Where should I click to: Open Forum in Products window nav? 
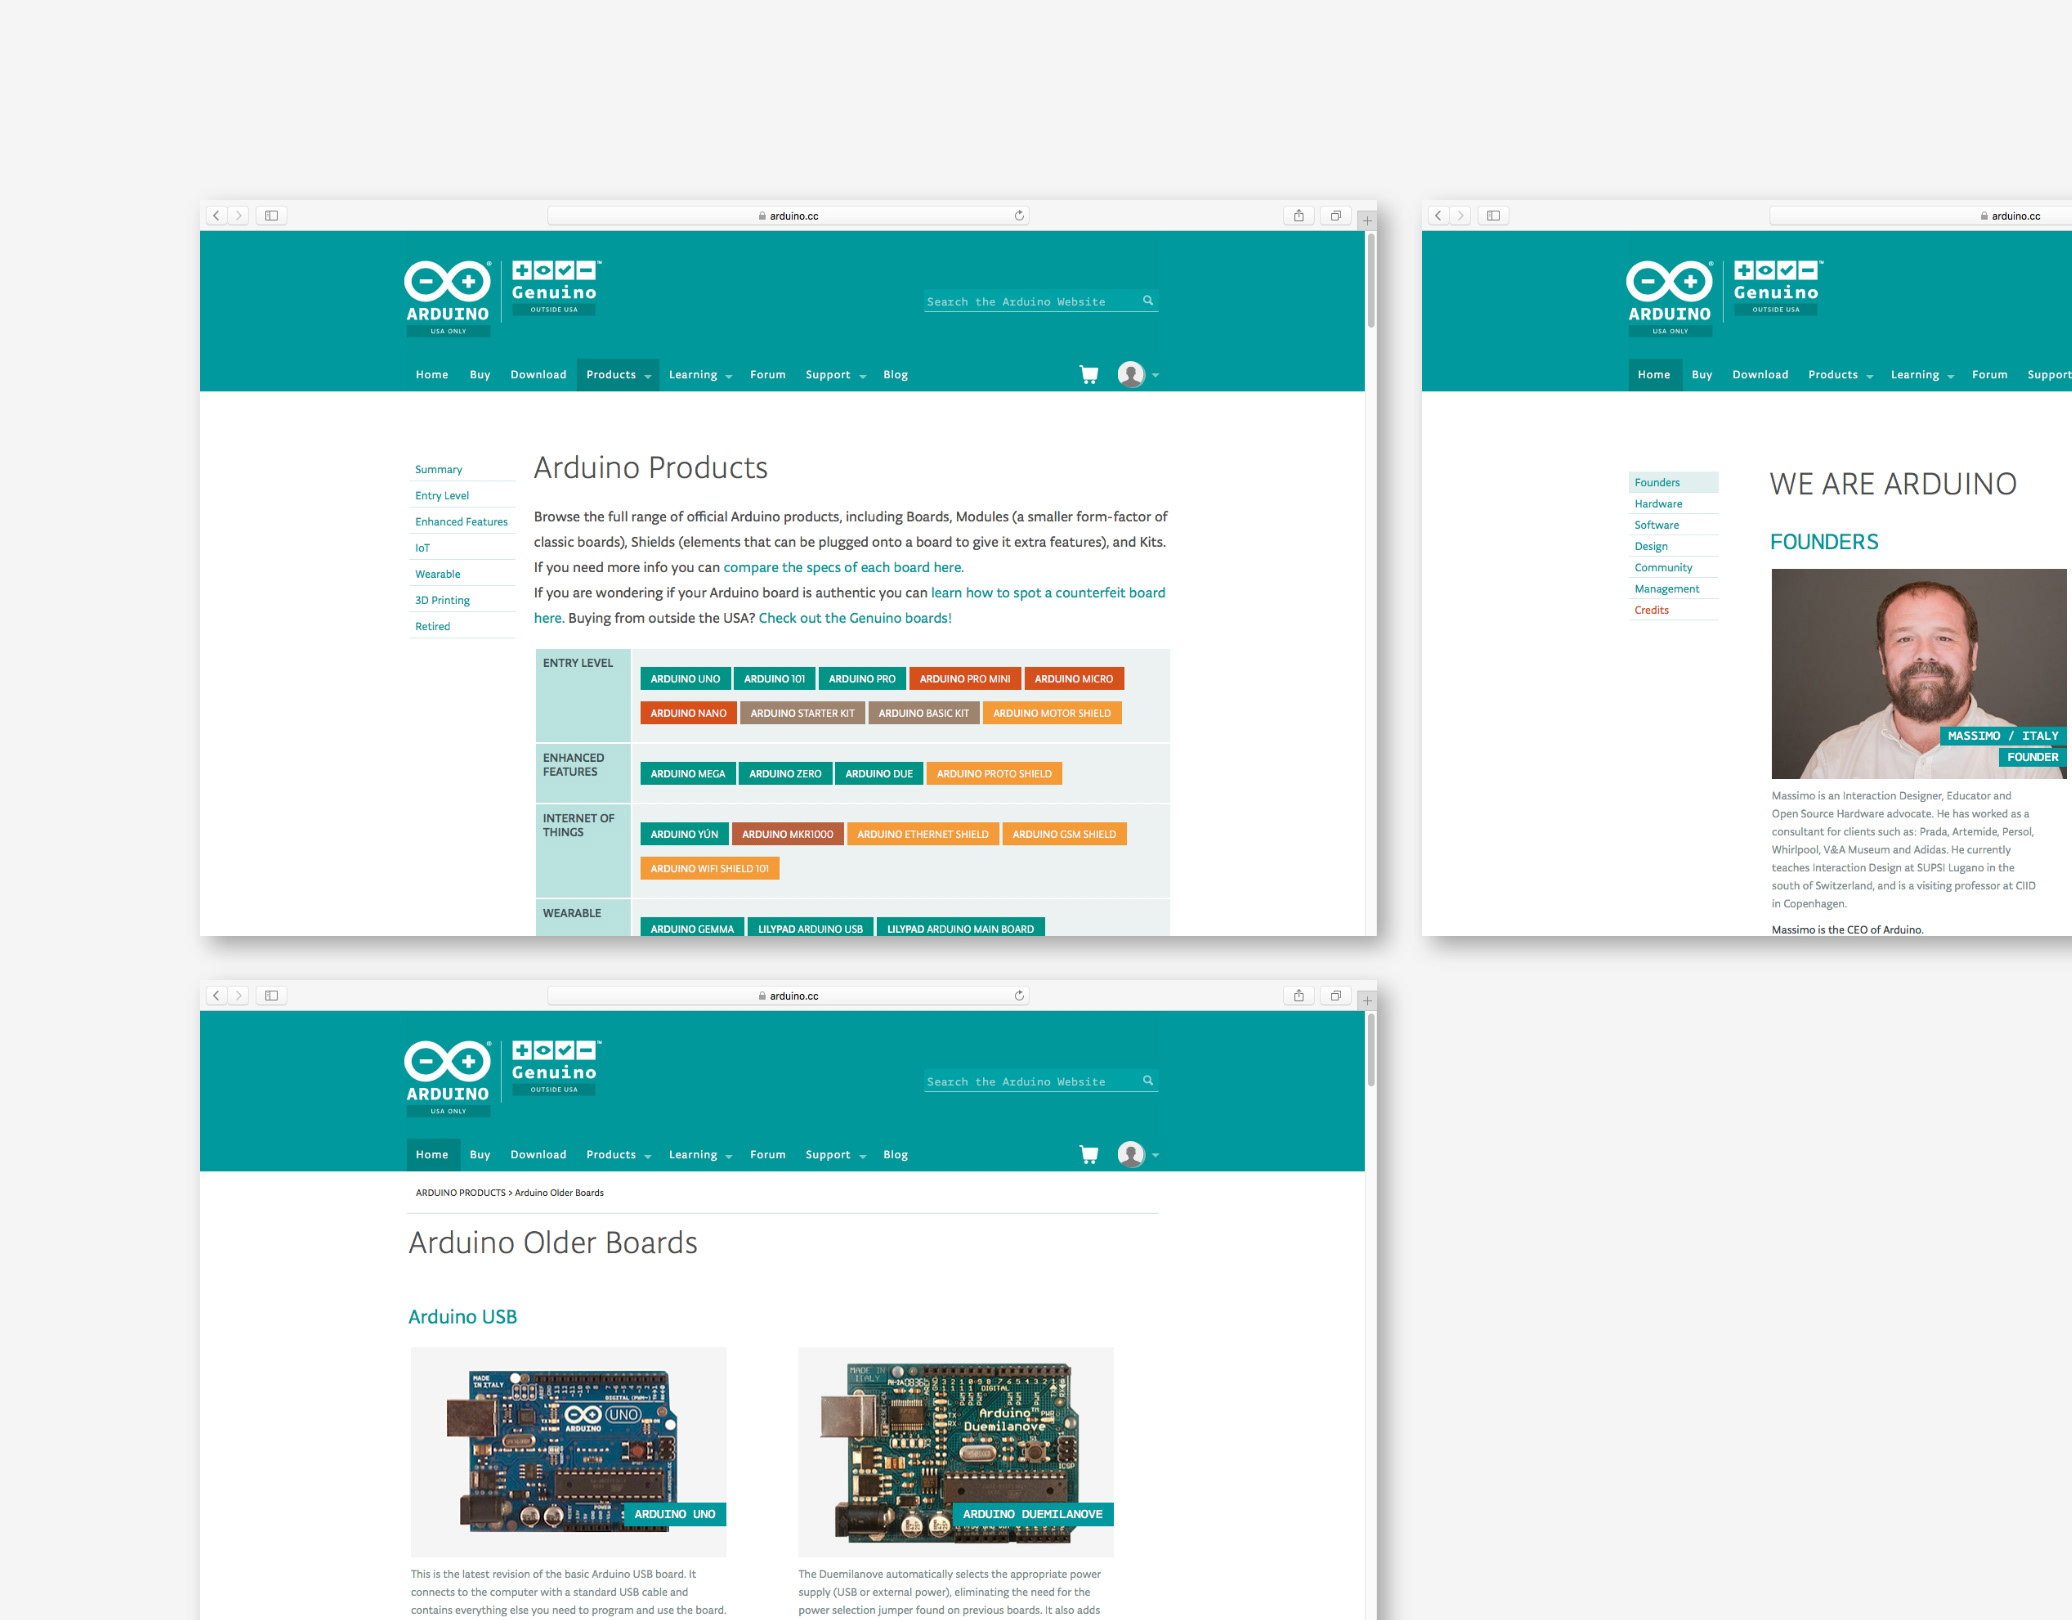point(768,374)
